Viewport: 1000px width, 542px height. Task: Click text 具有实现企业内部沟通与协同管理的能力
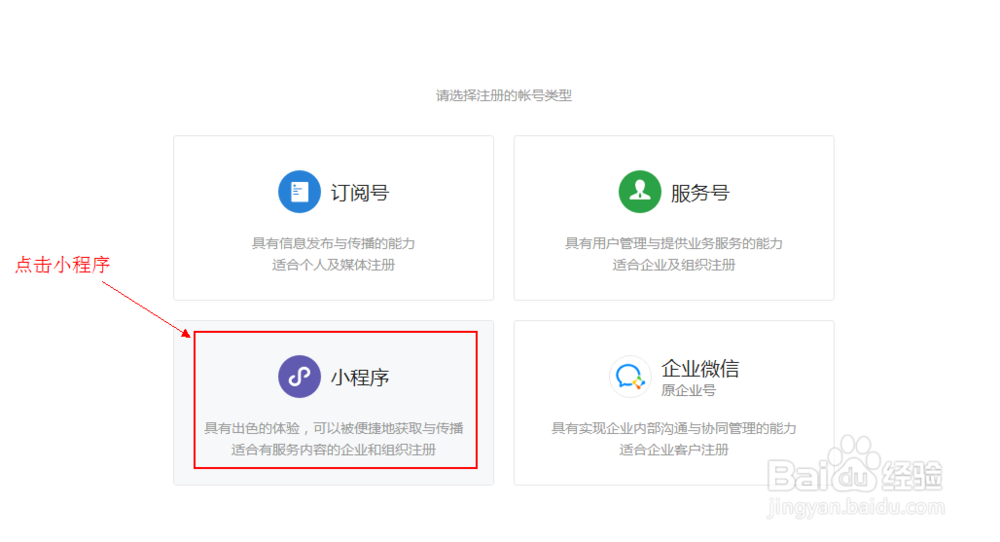pyautogui.click(x=674, y=428)
